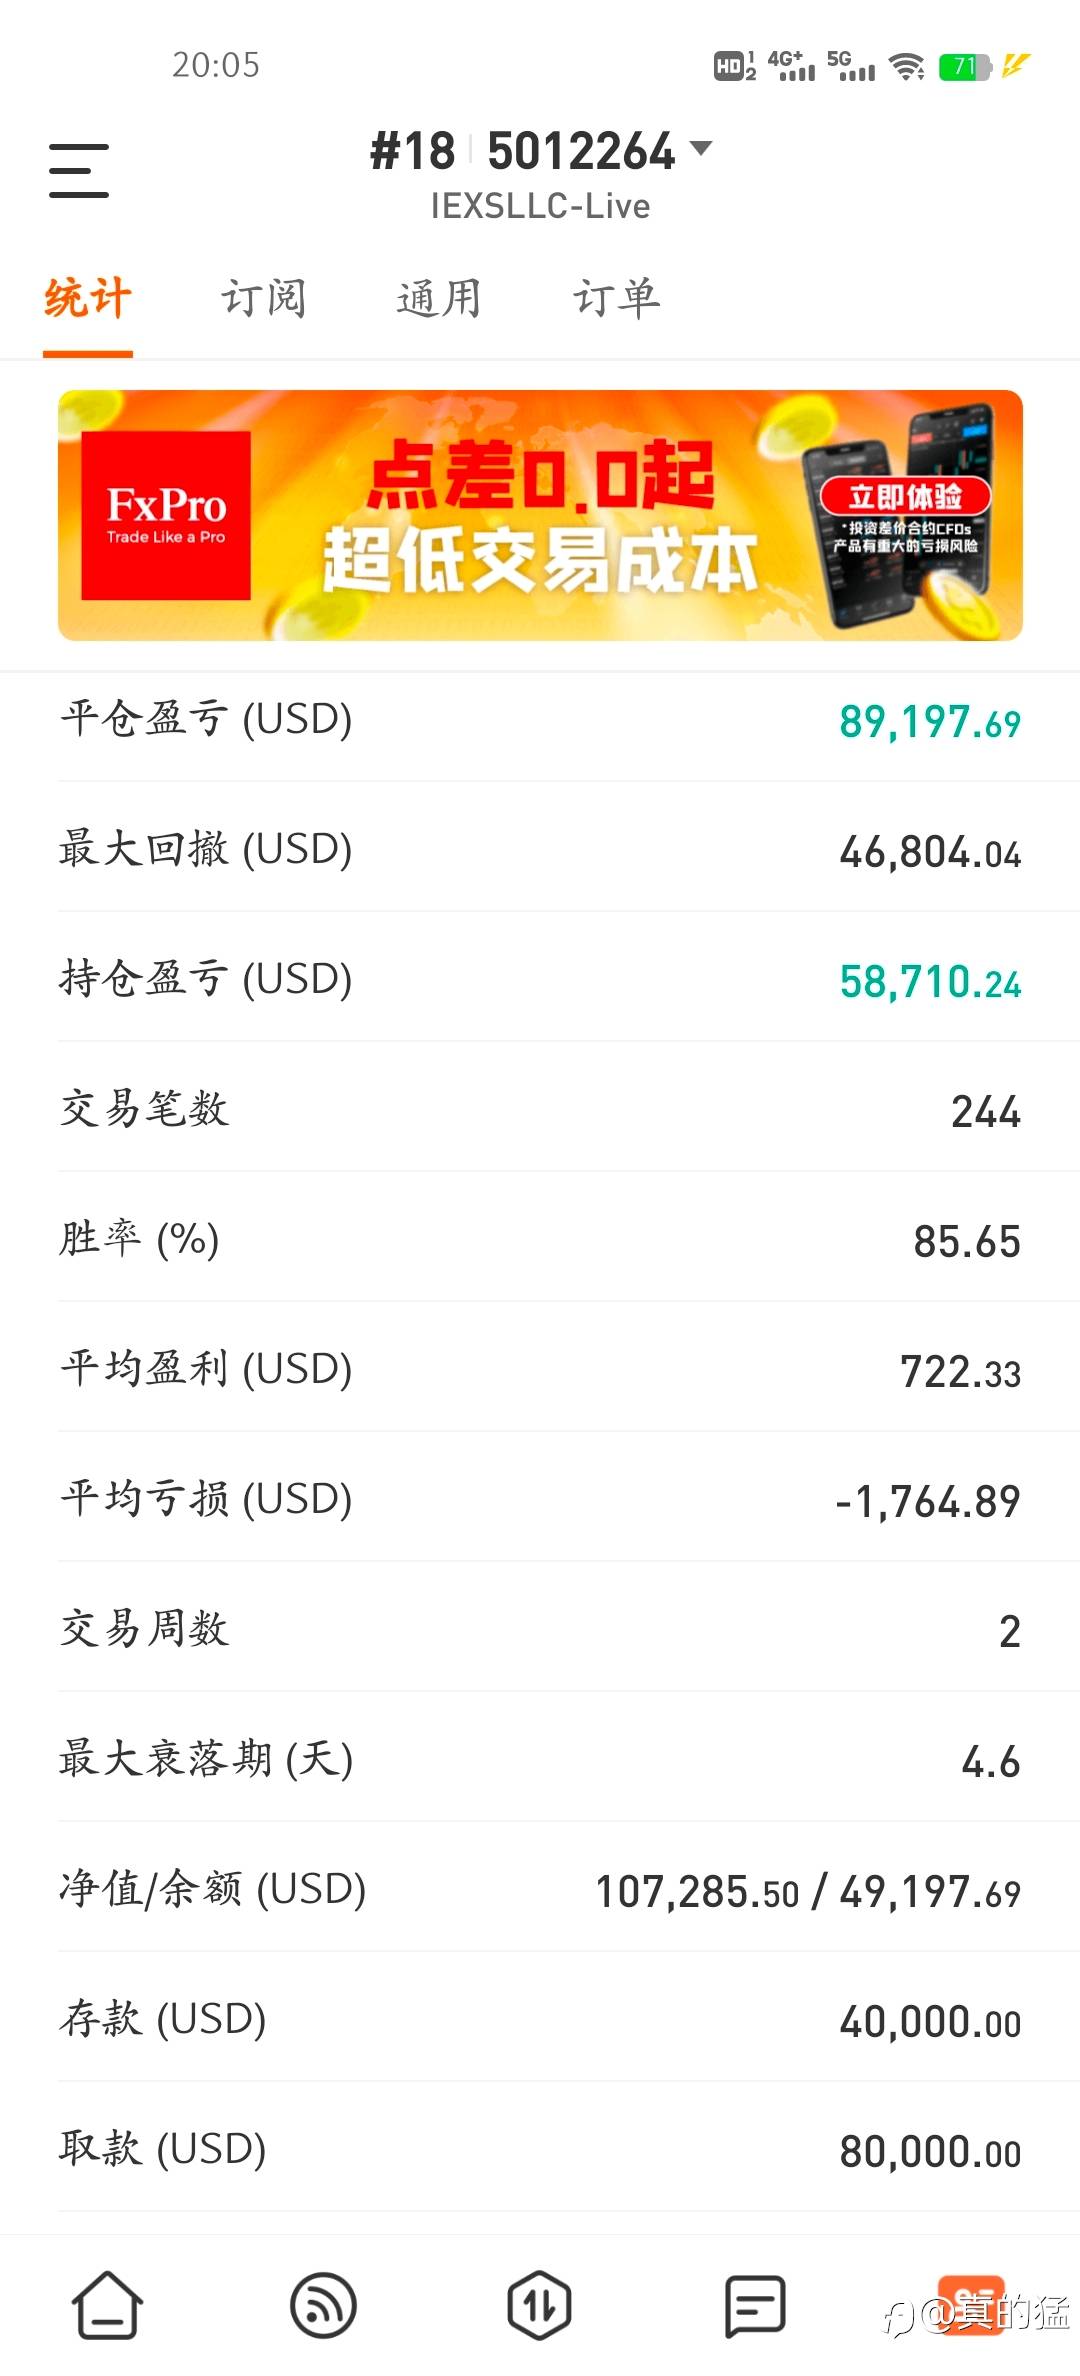1080x2376 pixels.
Task: Click the red FxPro logo
Action: click(x=166, y=516)
